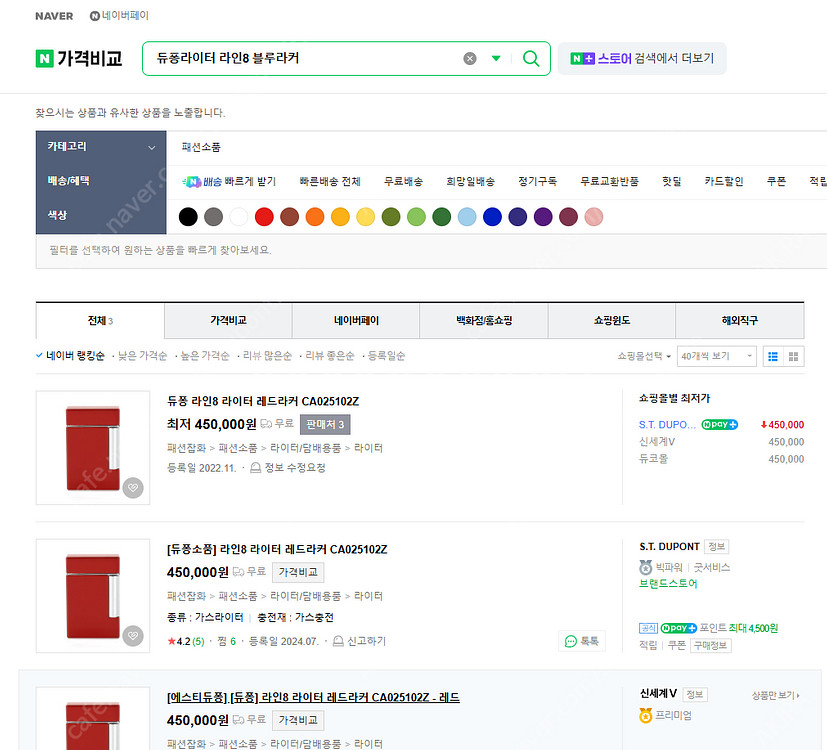Open 듀퐁 라인8 라이터 레드라커 CA025102Z title

(263, 401)
